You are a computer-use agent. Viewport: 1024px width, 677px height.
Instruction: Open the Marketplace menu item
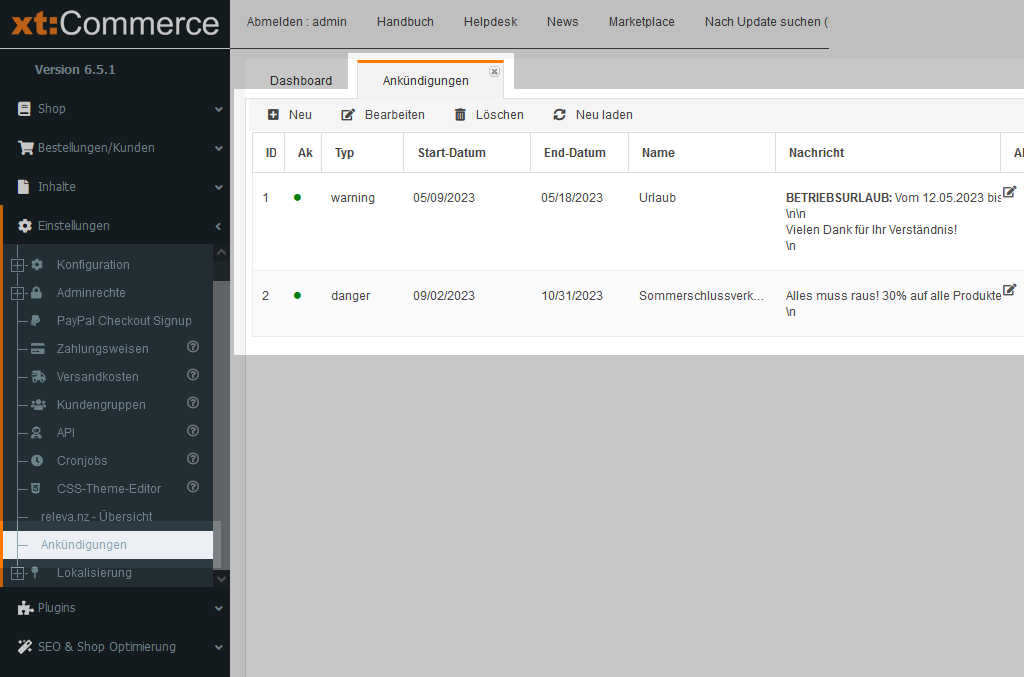641,22
